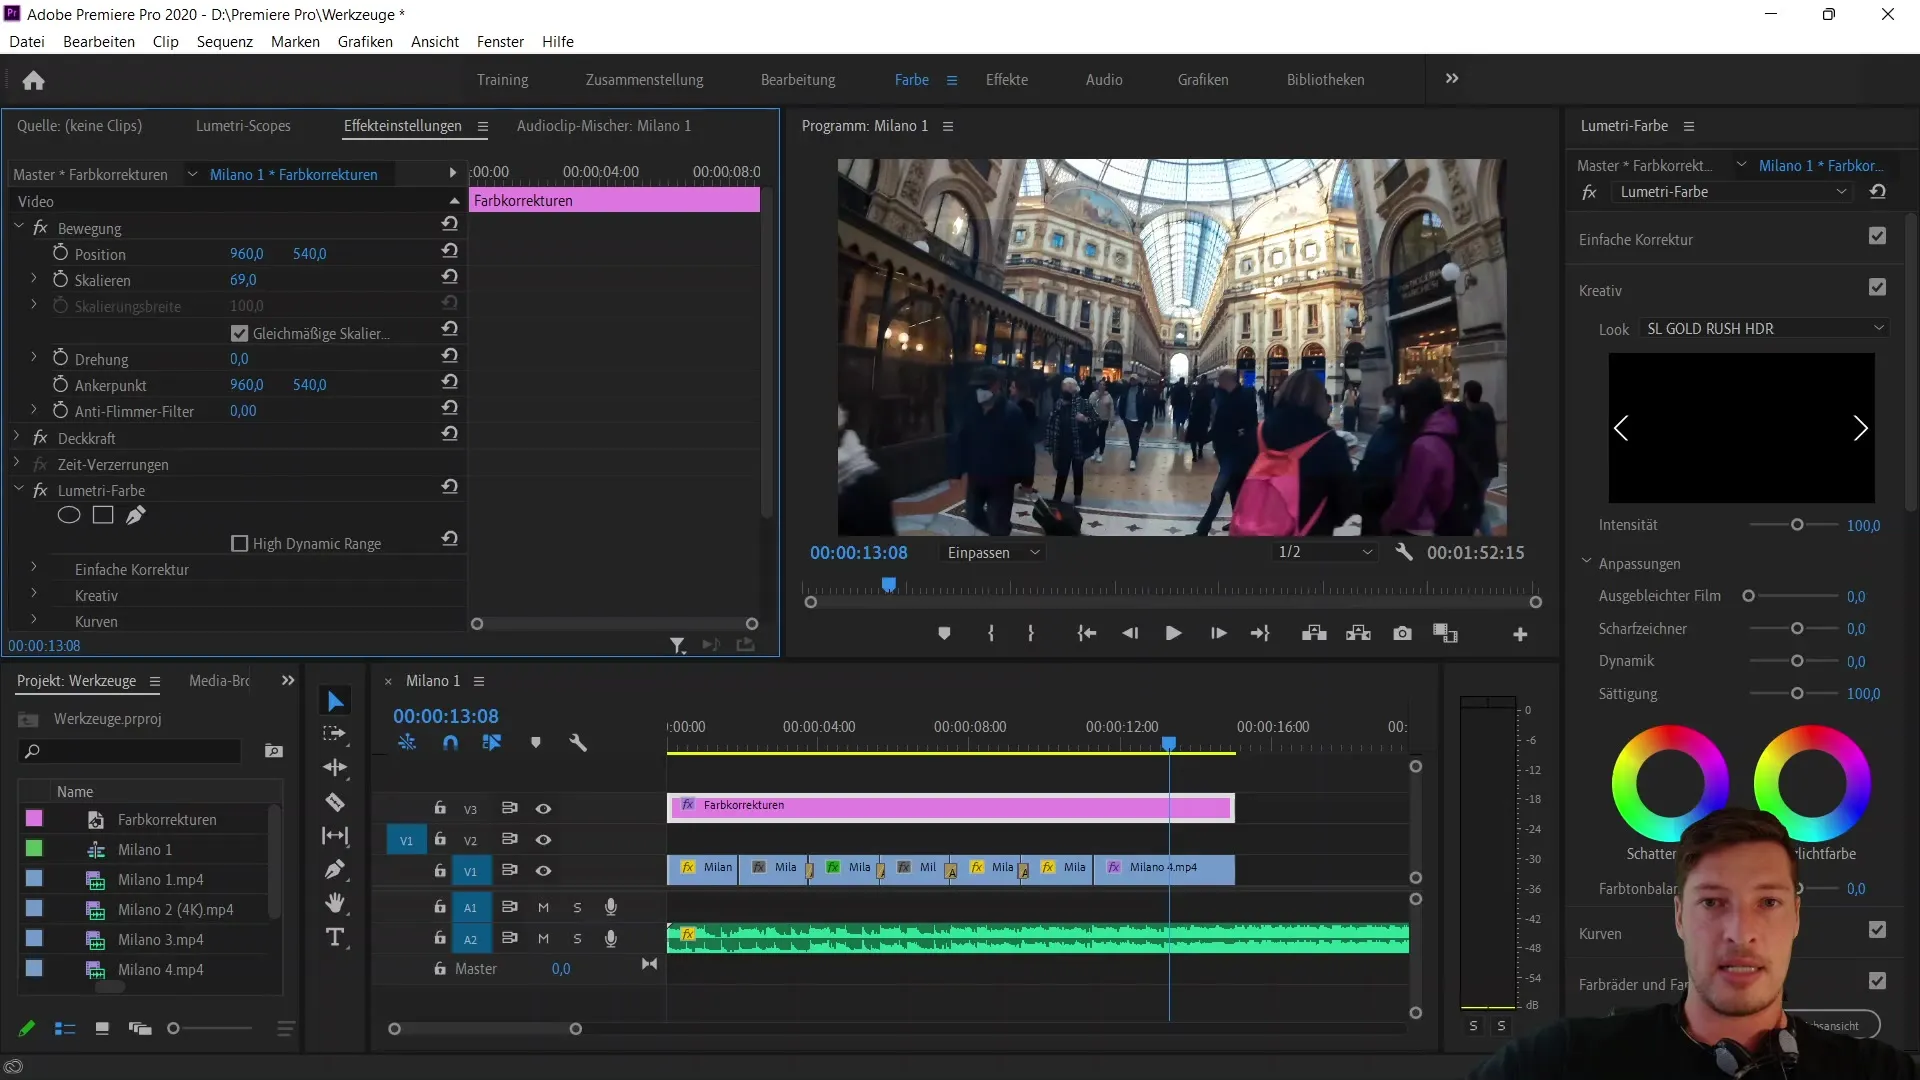Create ellipse mask in Lumetri-Farbe
The width and height of the screenshot is (1920, 1080).
[68, 515]
